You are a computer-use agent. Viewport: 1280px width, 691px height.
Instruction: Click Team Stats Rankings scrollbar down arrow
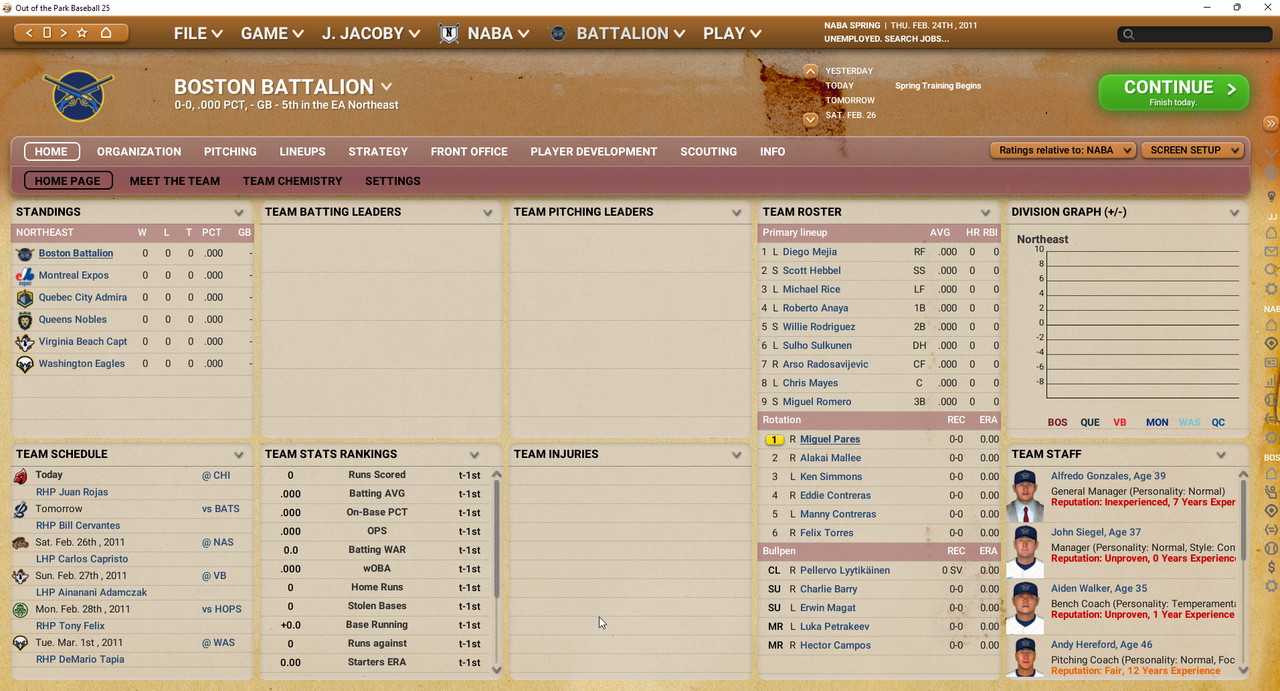tap(496, 669)
